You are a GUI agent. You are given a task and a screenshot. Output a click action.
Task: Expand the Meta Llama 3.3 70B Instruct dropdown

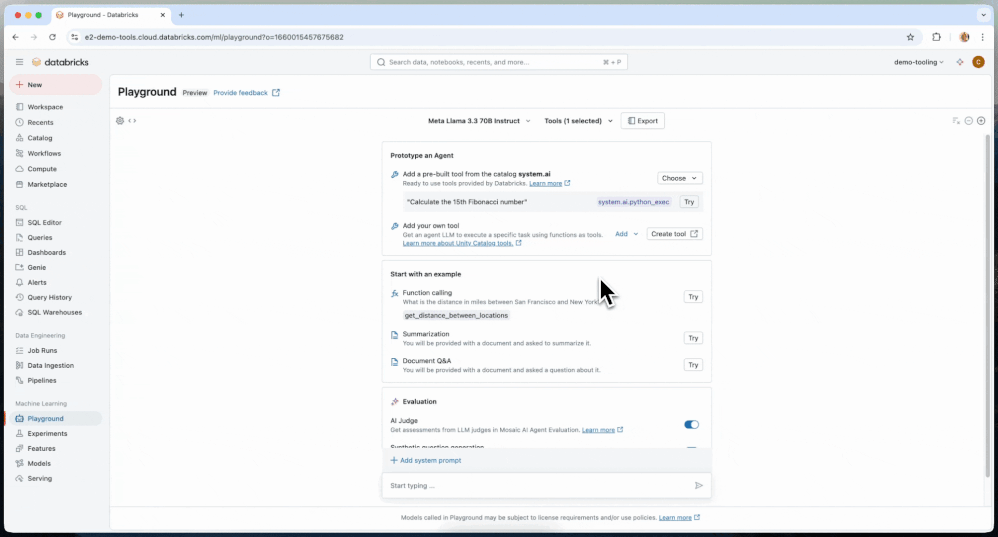click(479, 121)
